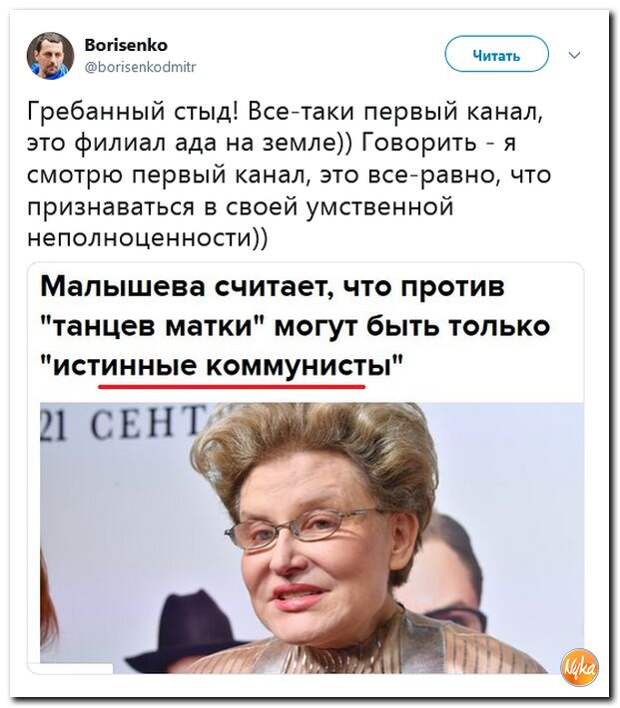Click the "Читать" follow button

tap(497, 54)
